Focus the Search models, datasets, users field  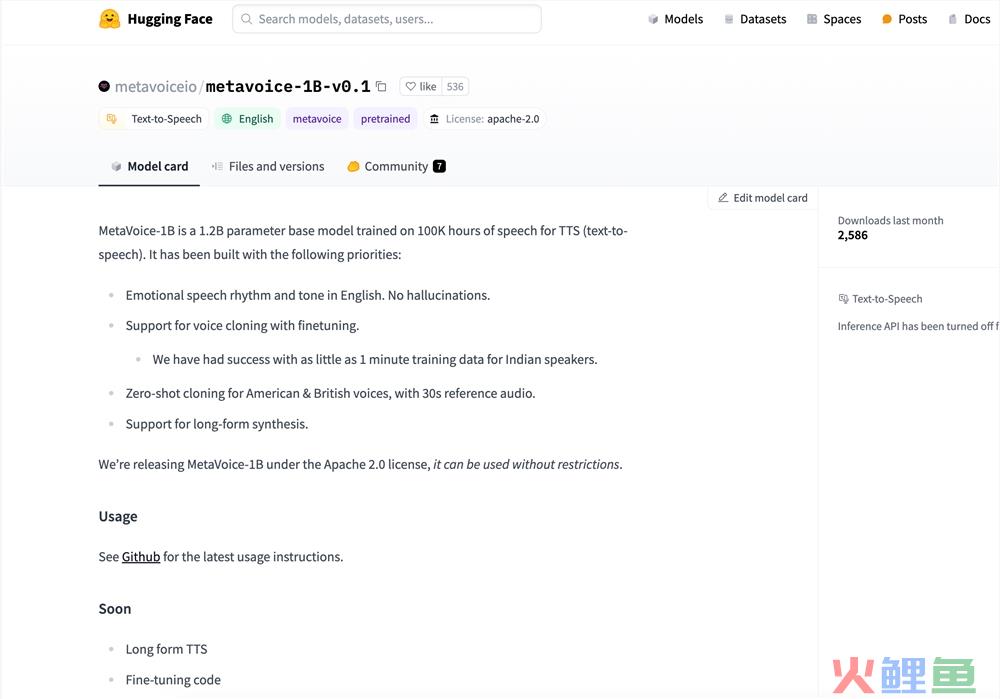point(386,19)
